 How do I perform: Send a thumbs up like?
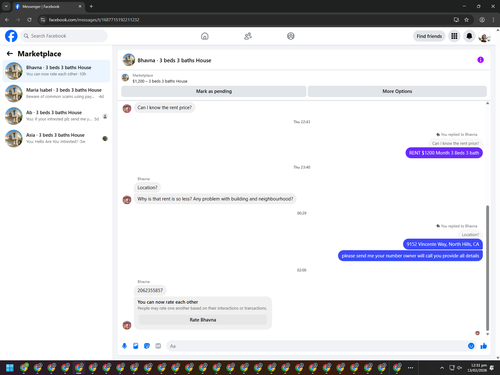pos(484,346)
